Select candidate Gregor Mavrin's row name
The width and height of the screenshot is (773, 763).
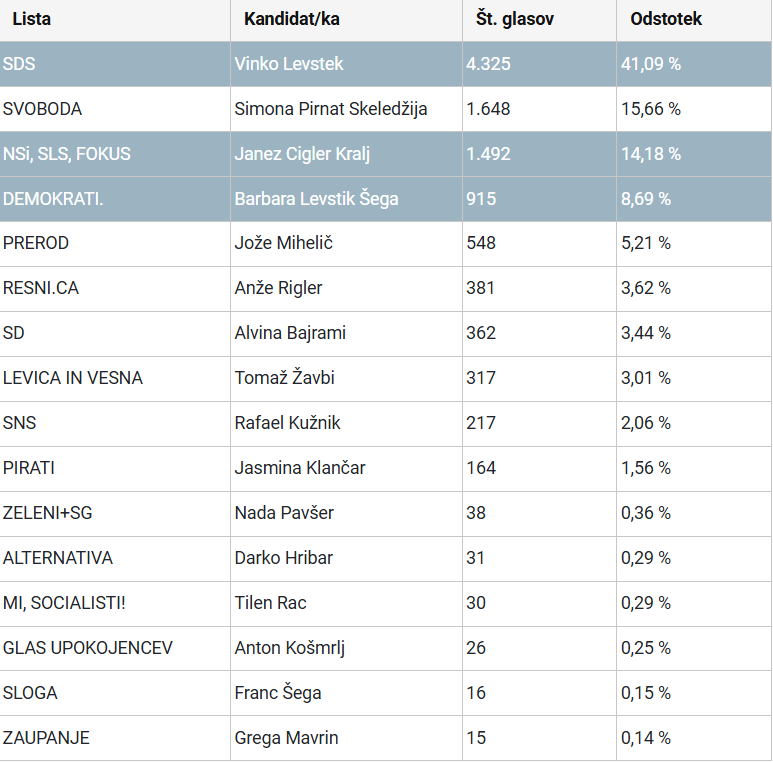point(286,738)
